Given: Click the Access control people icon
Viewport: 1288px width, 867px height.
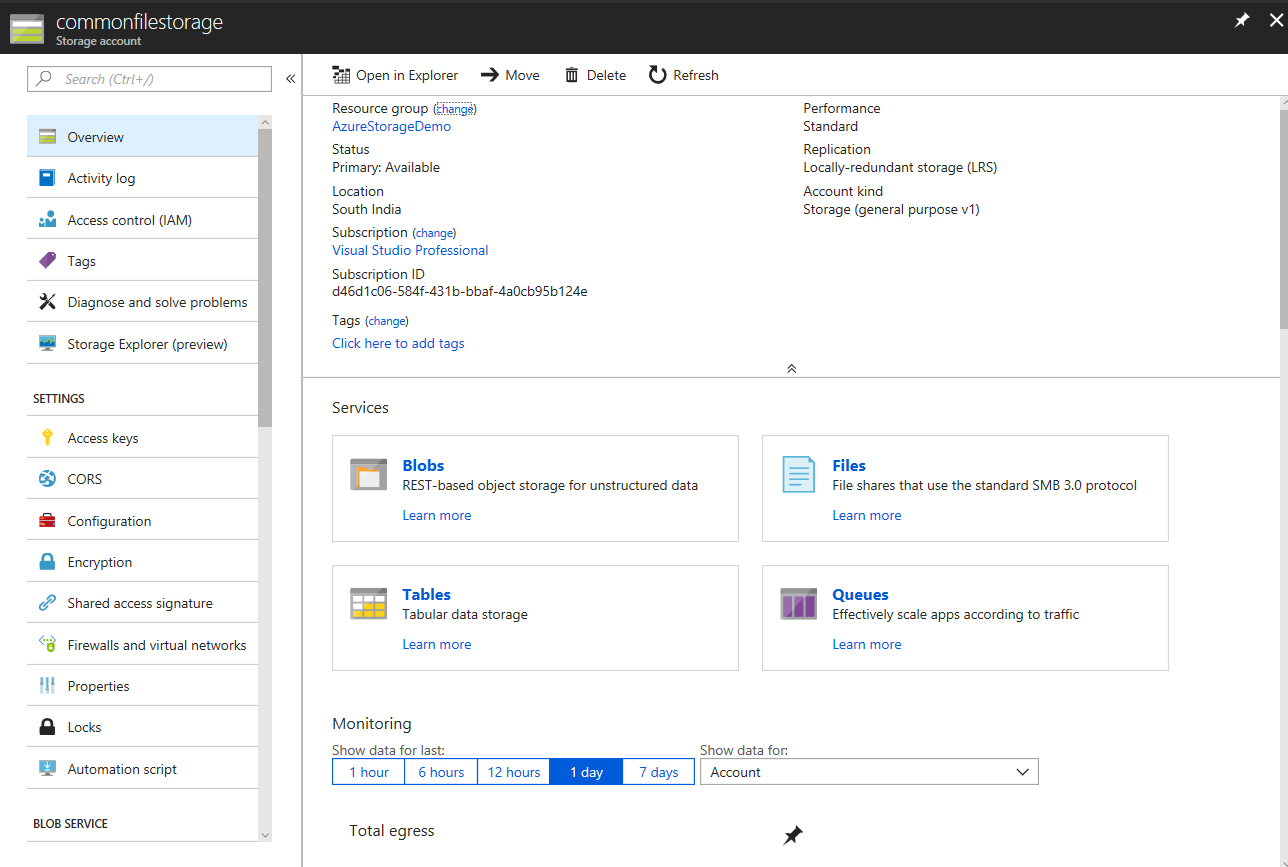Looking at the screenshot, I should click(x=47, y=220).
